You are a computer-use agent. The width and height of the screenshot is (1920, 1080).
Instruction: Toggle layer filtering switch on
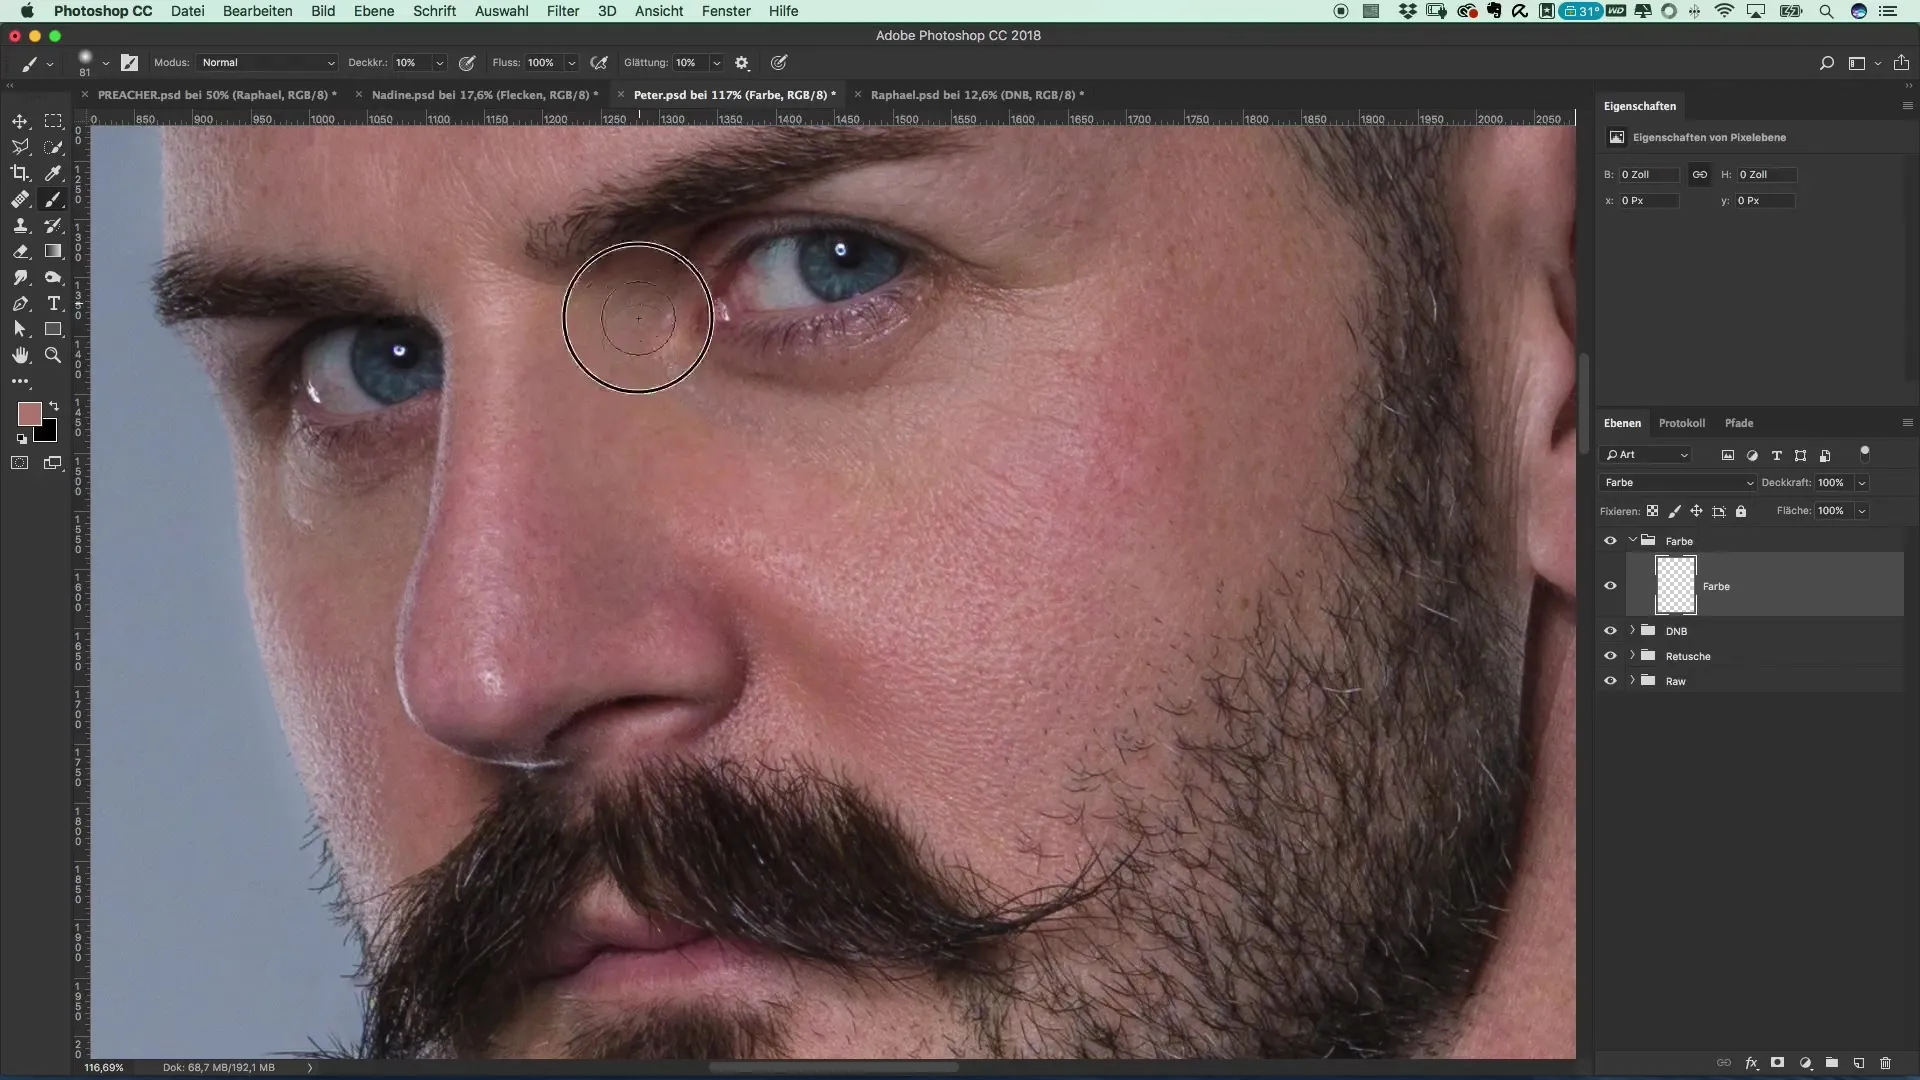(1865, 454)
